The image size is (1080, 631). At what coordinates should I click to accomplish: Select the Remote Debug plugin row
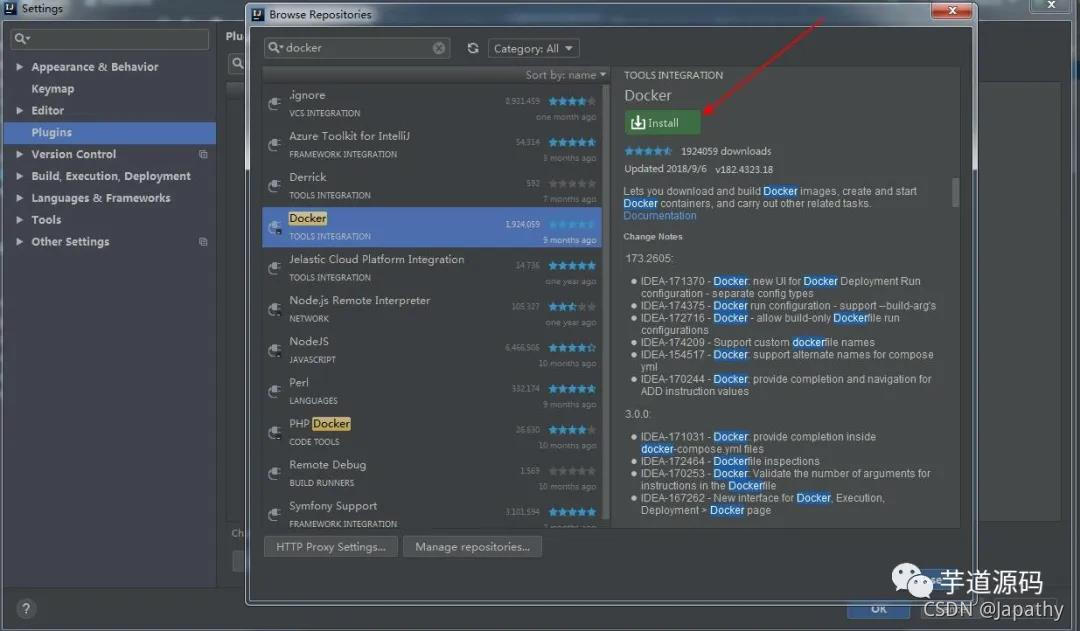coord(432,473)
